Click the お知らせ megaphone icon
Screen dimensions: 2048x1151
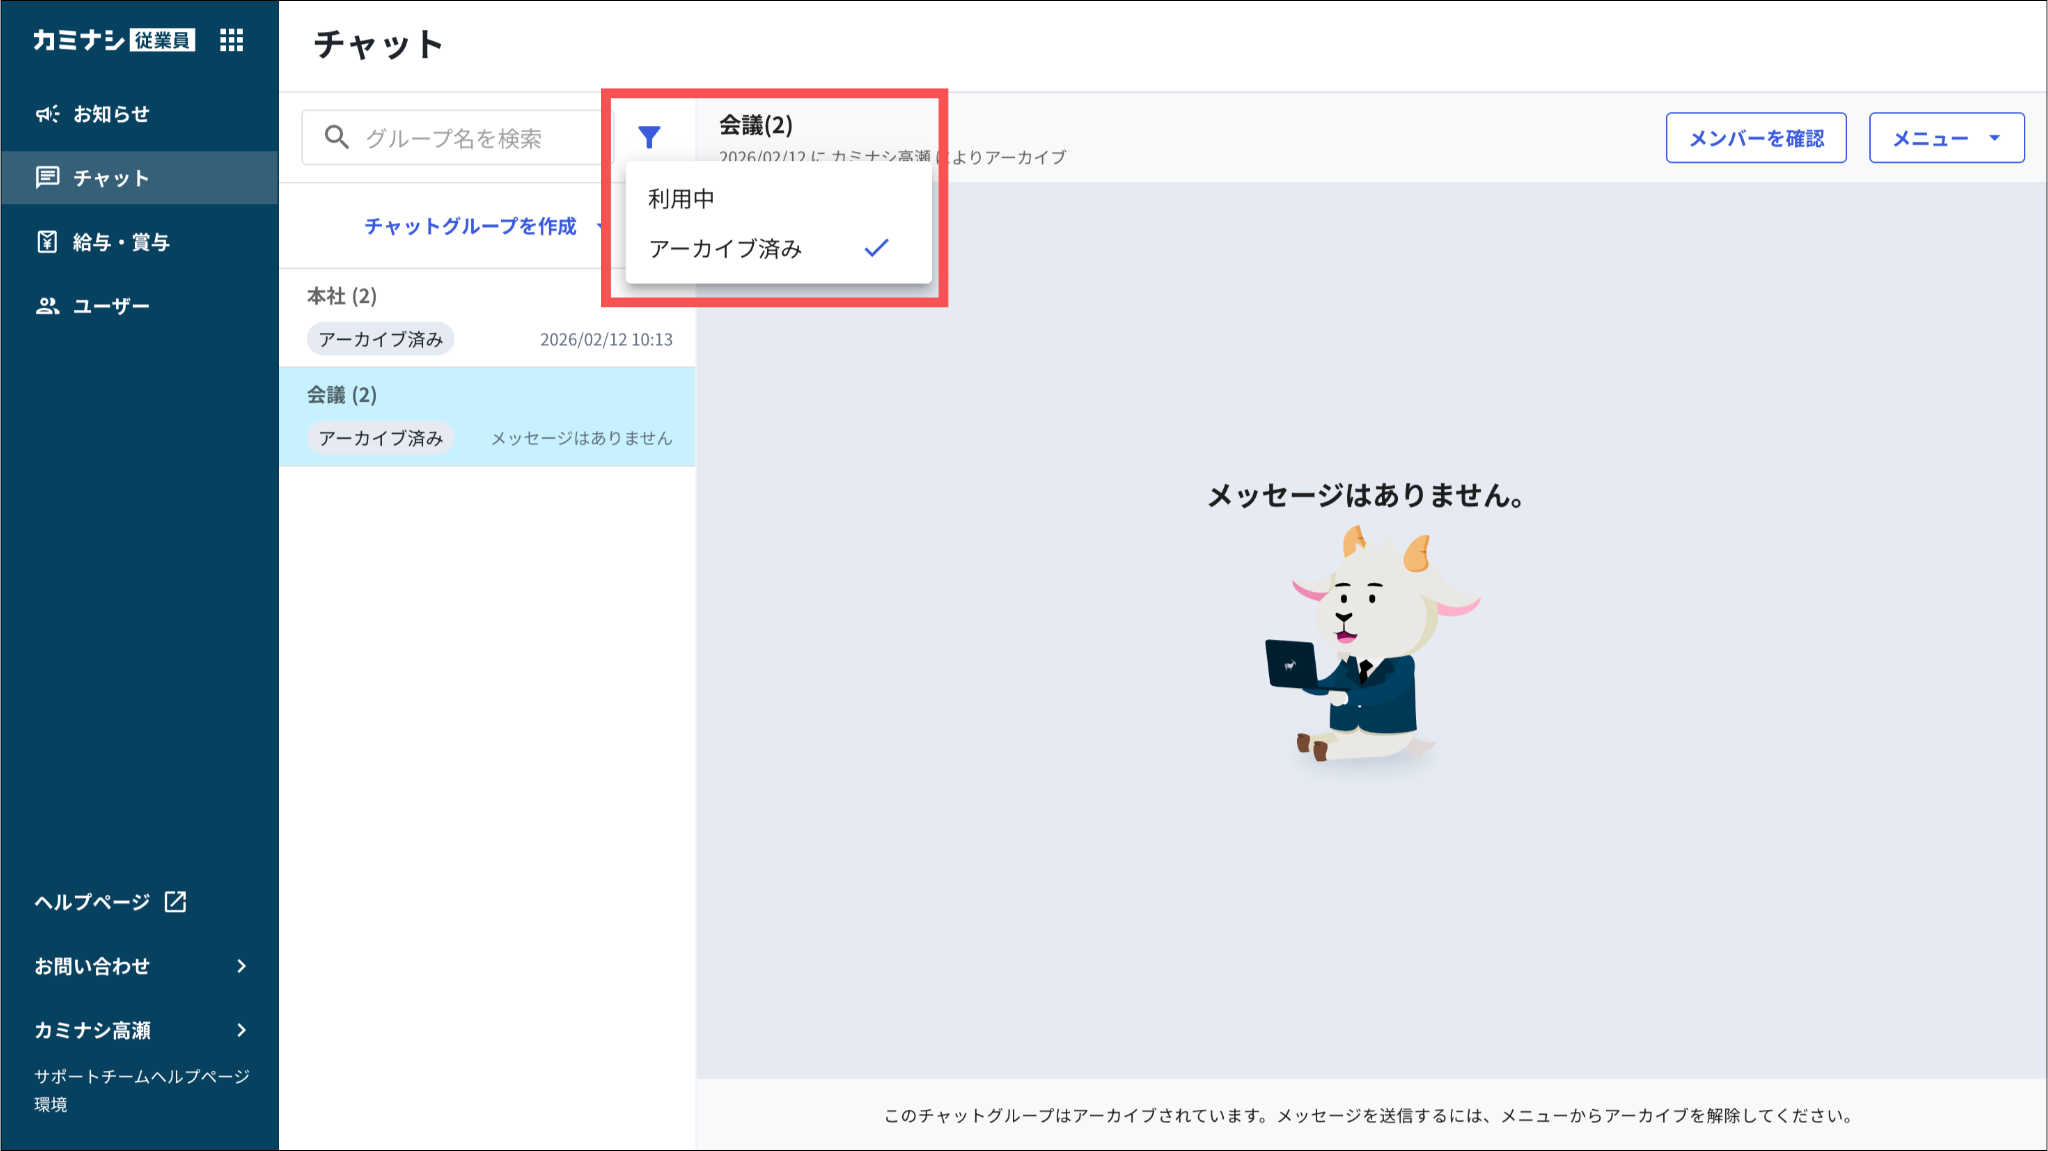(47, 114)
